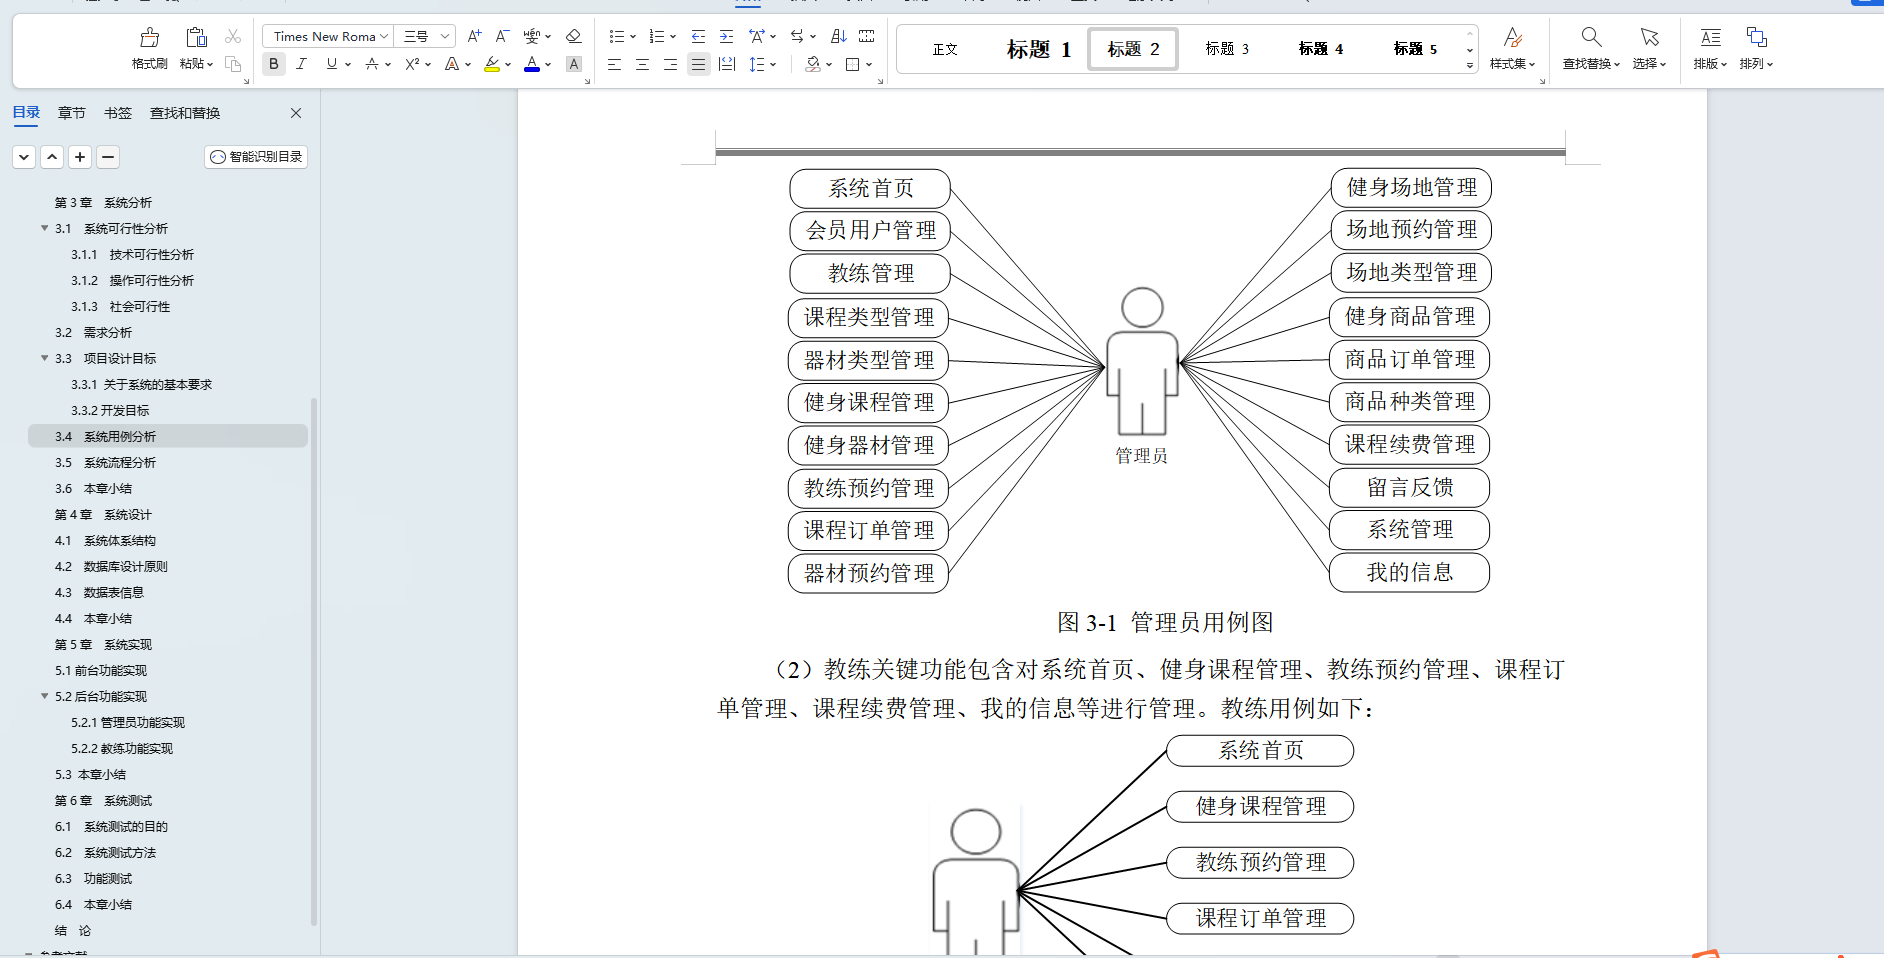This screenshot has height=958, width=1884.
Task: Apply the 标题 2 style
Action: point(1134,49)
